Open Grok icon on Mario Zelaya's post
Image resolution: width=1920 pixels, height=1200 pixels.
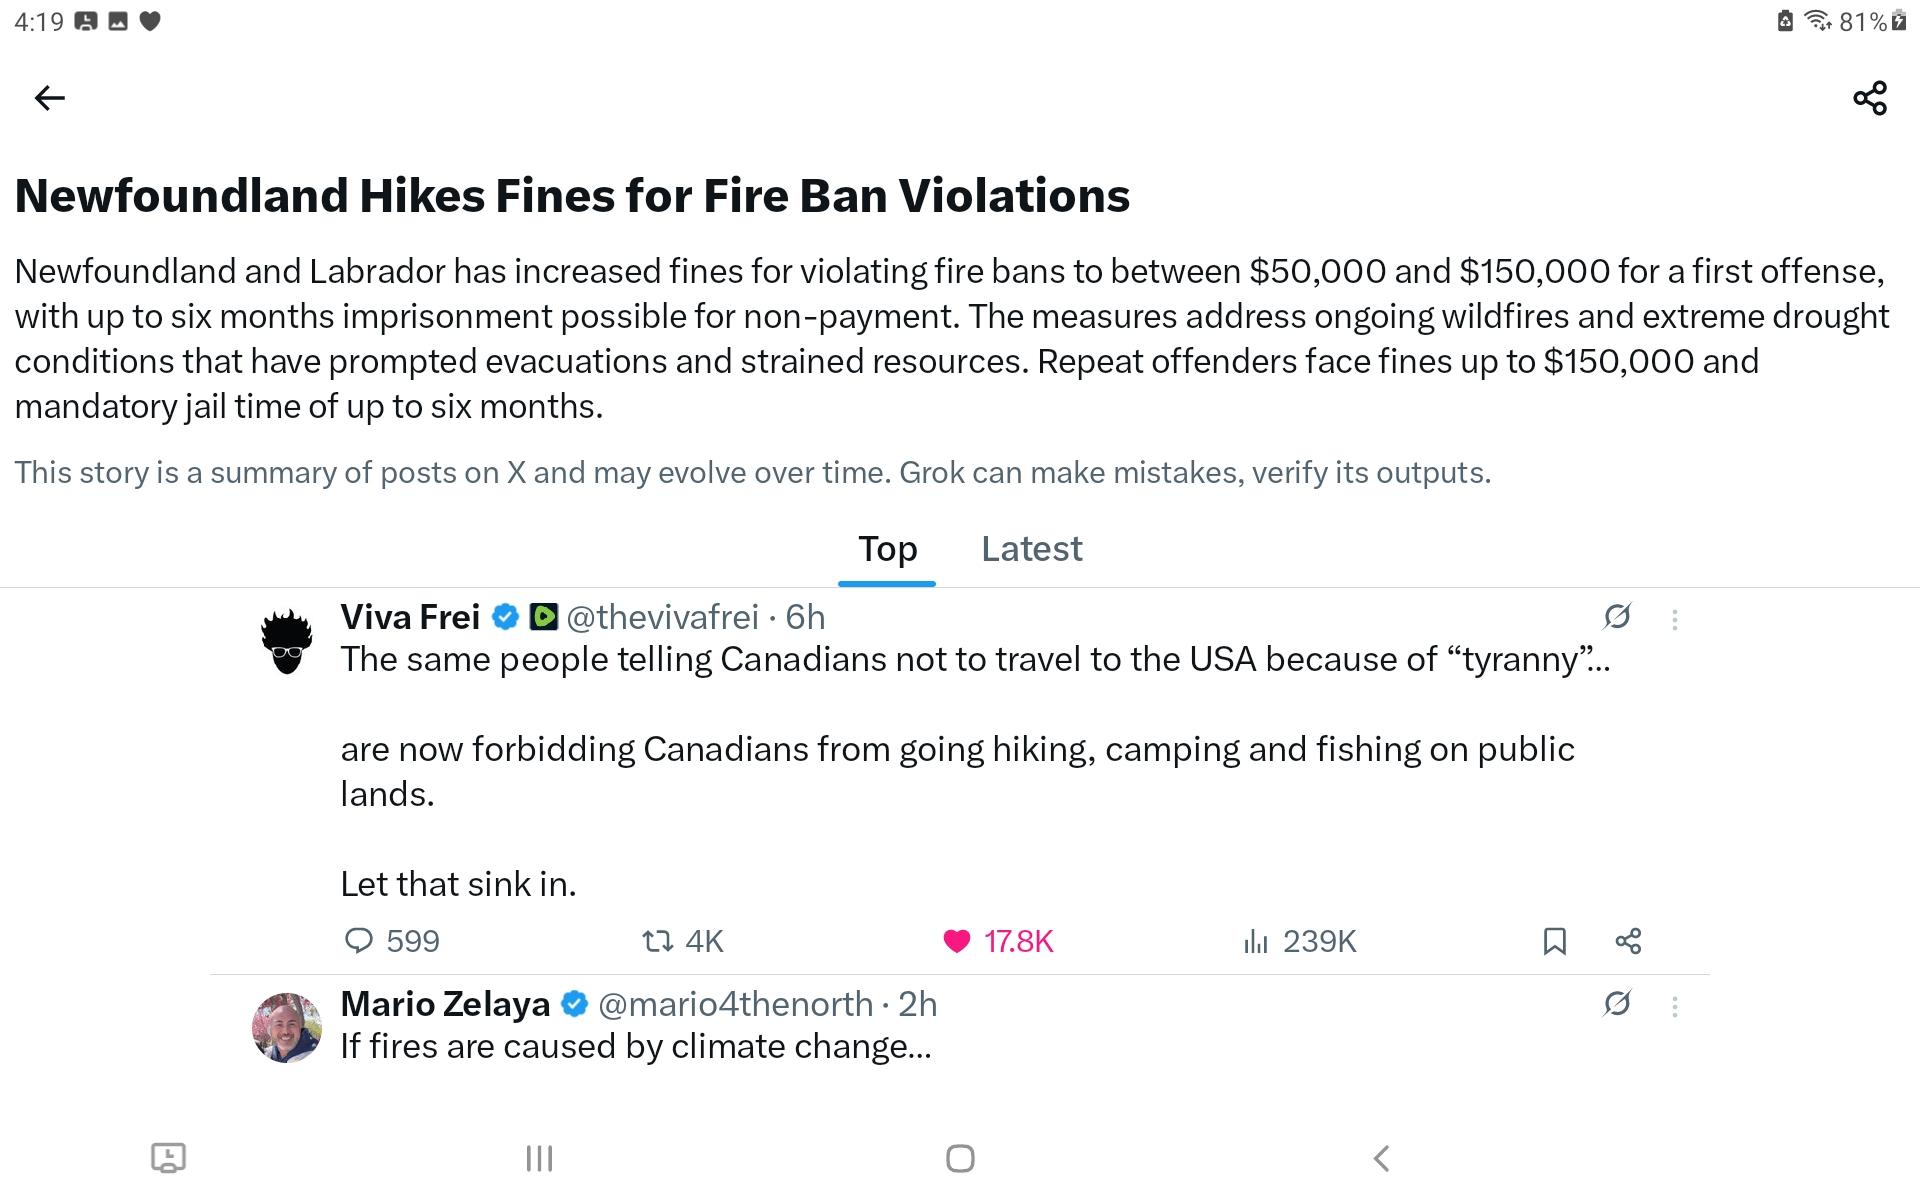1617,1003
